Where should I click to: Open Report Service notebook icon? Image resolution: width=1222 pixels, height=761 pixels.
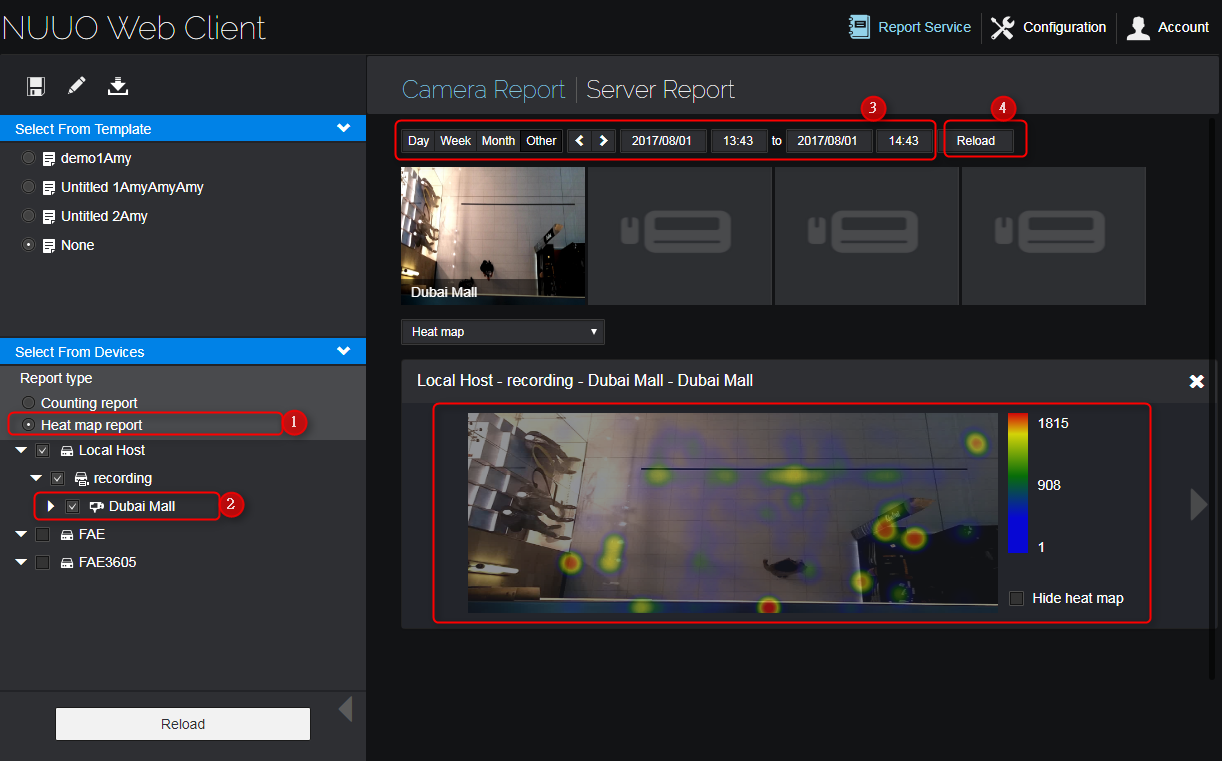[x=859, y=27]
